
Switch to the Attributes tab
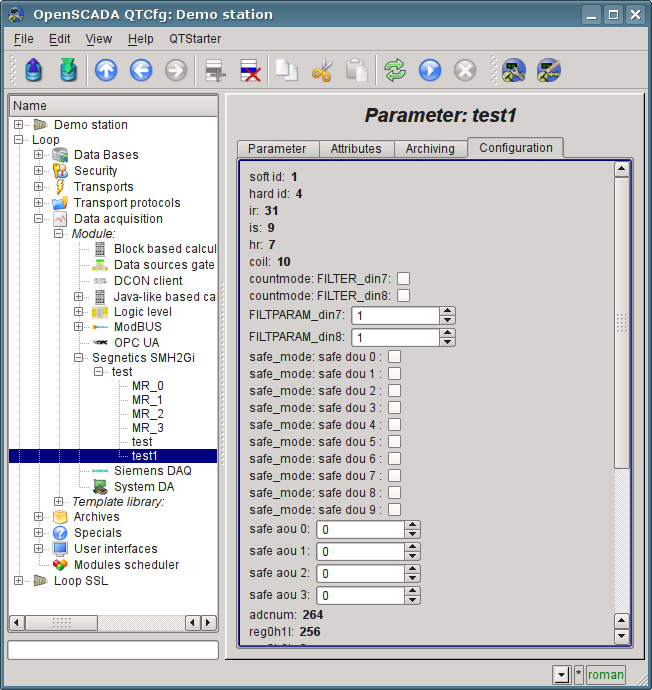click(356, 149)
